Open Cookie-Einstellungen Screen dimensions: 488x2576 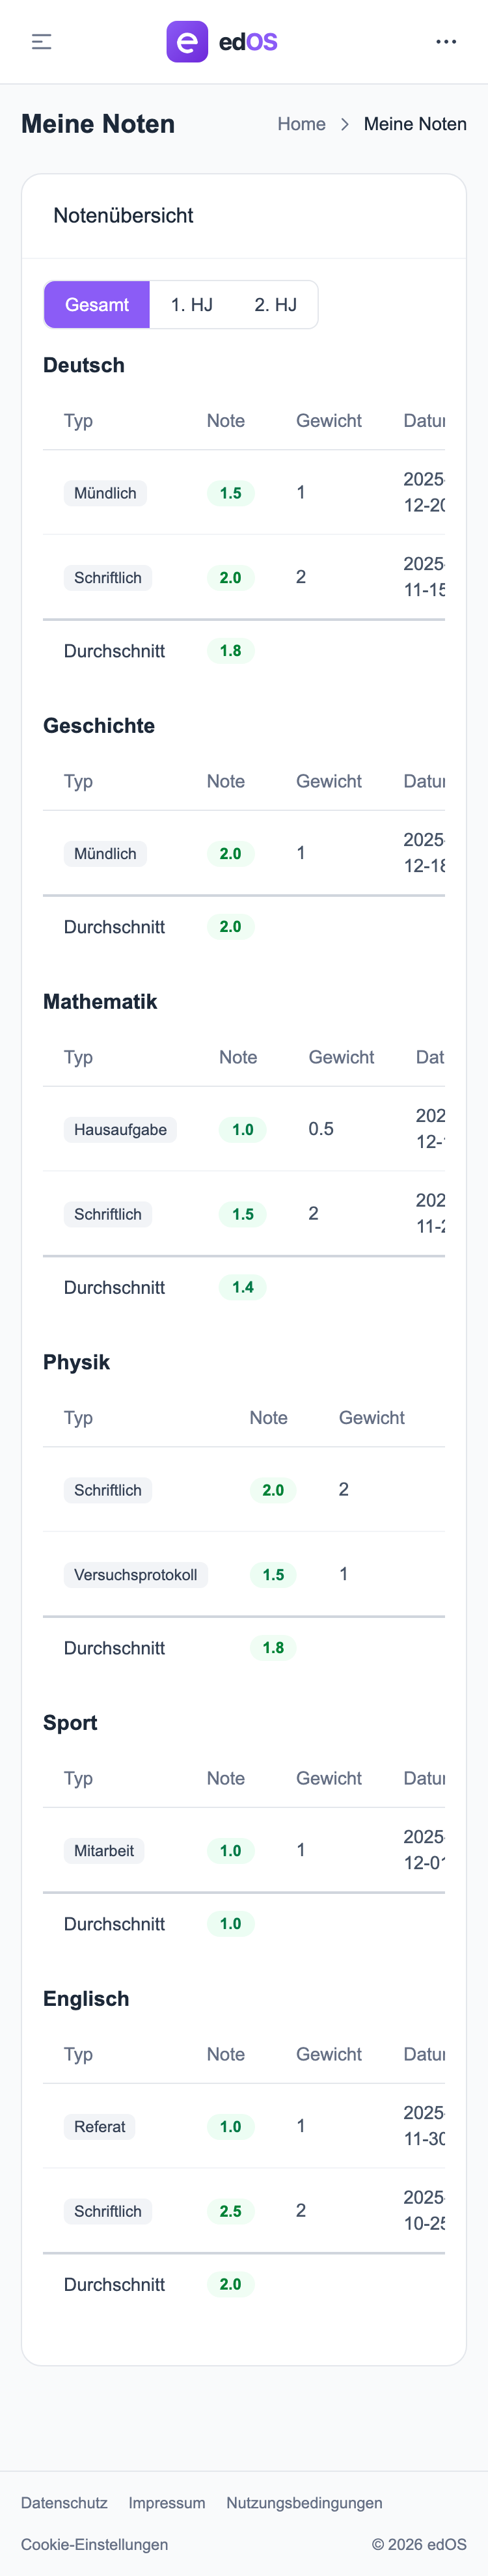pyautogui.click(x=96, y=2544)
